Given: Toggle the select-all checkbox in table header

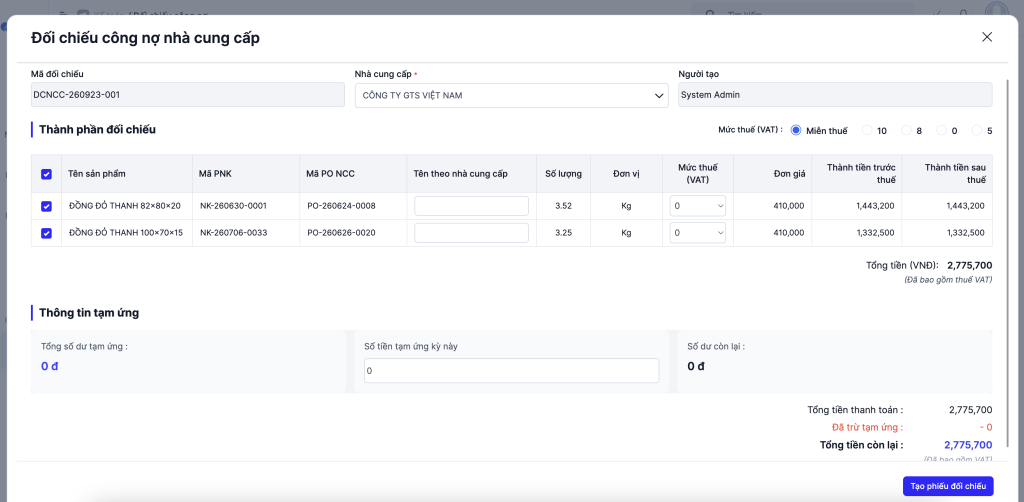Looking at the screenshot, I should tap(46, 174).
